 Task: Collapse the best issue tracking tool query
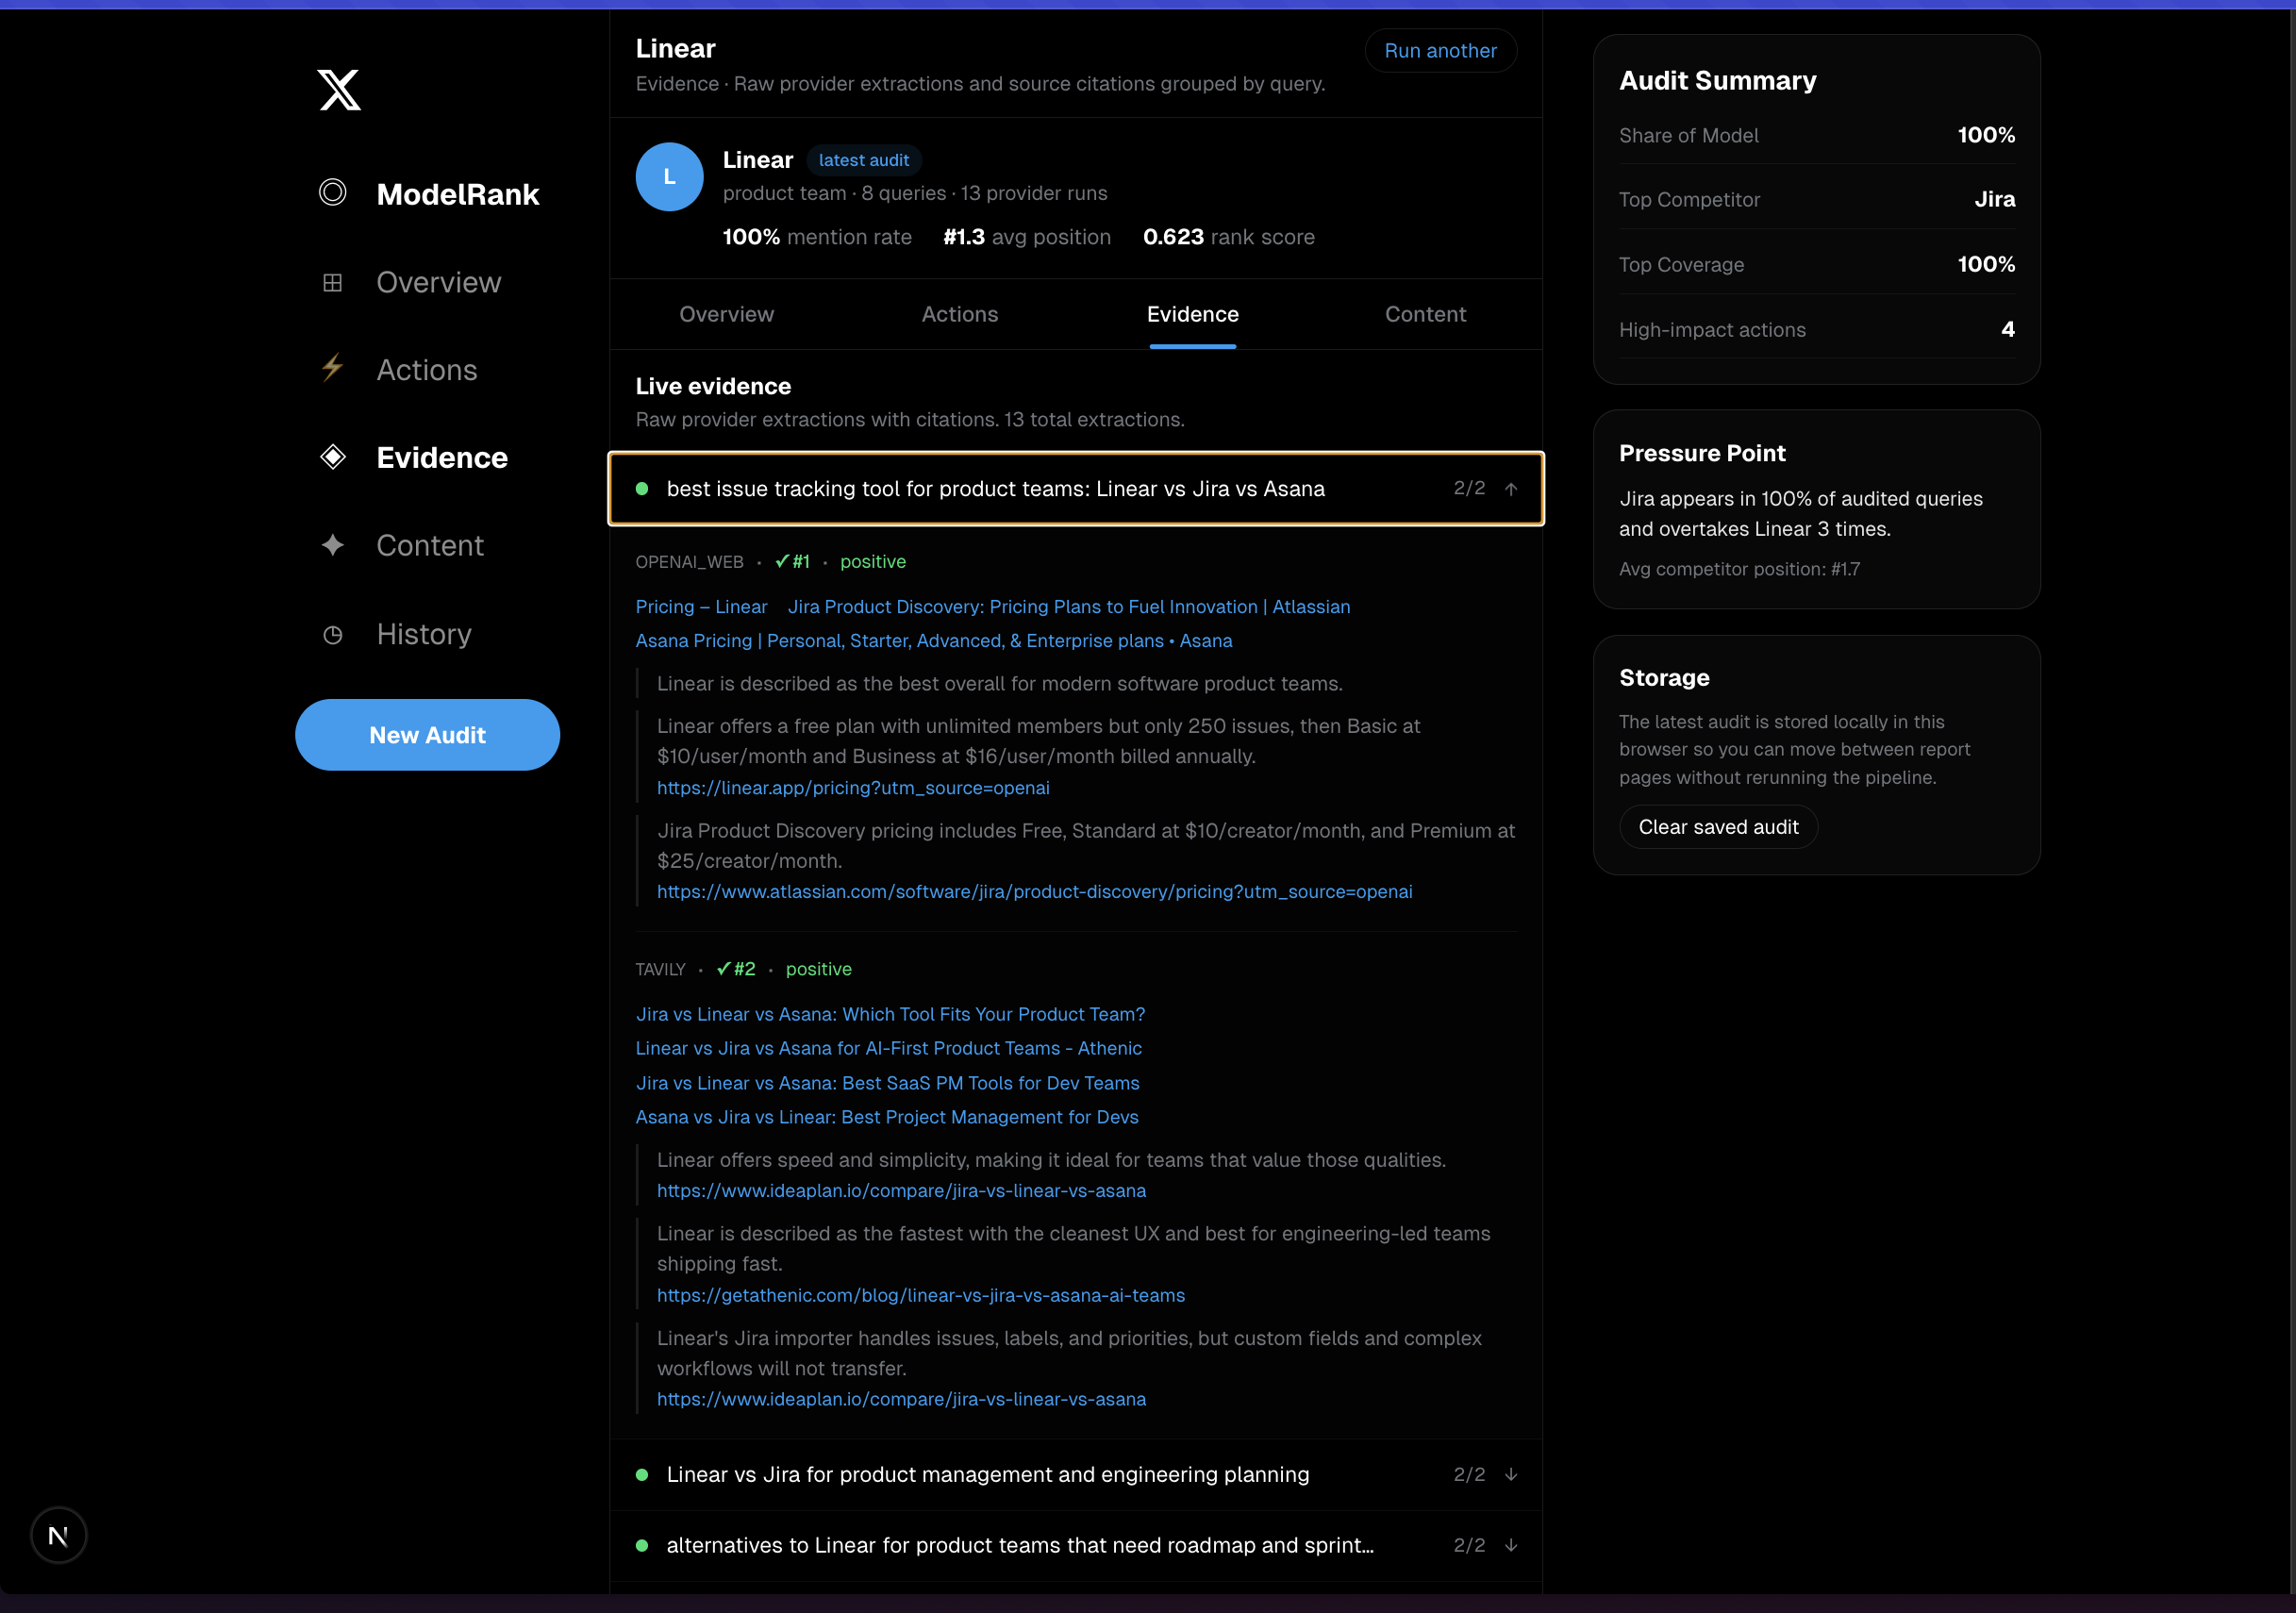pyautogui.click(x=1511, y=489)
